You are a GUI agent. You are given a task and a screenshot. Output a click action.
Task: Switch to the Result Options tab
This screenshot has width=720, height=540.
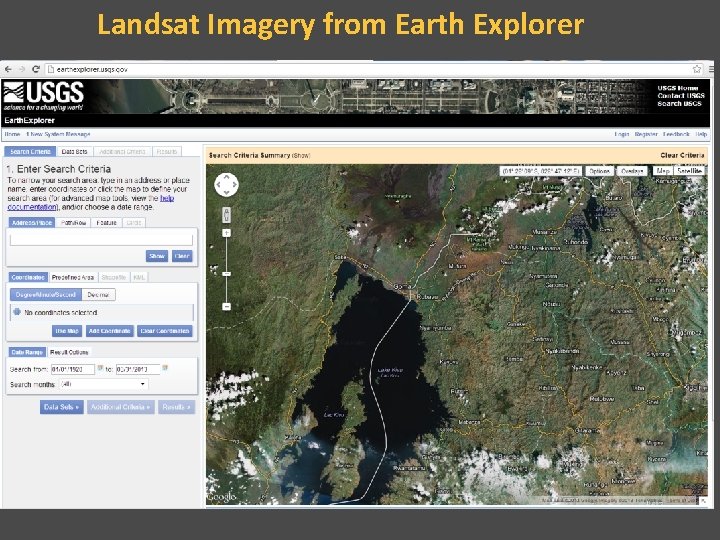[69, 352]
